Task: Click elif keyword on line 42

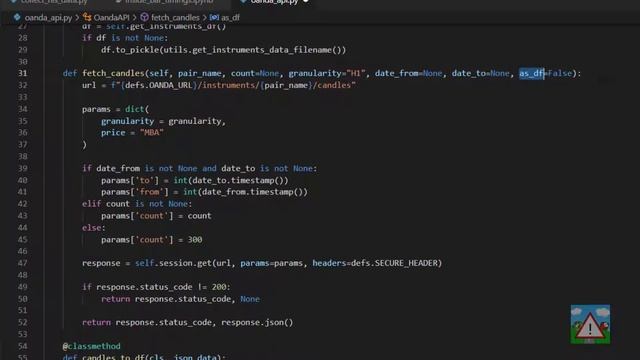Action: 91,204
